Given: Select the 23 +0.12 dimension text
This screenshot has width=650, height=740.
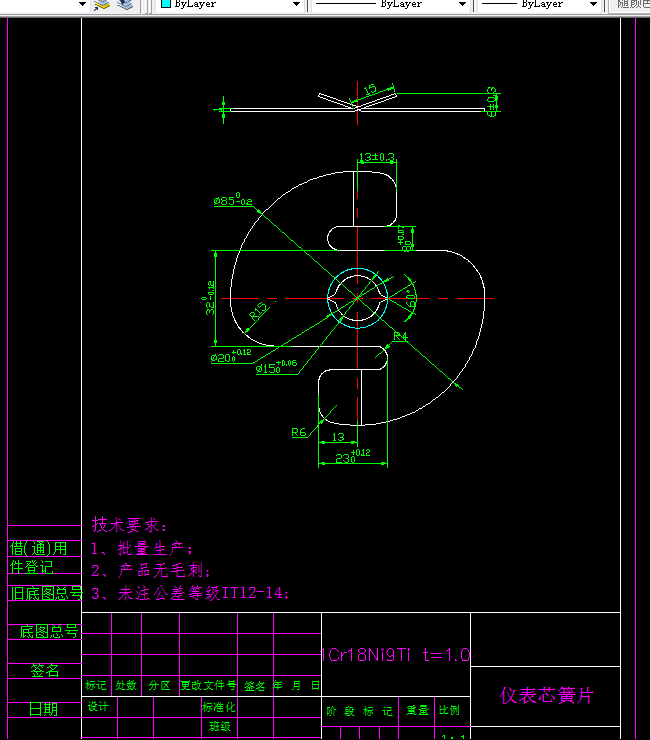Looking at the screenshot, I should 353,457.
